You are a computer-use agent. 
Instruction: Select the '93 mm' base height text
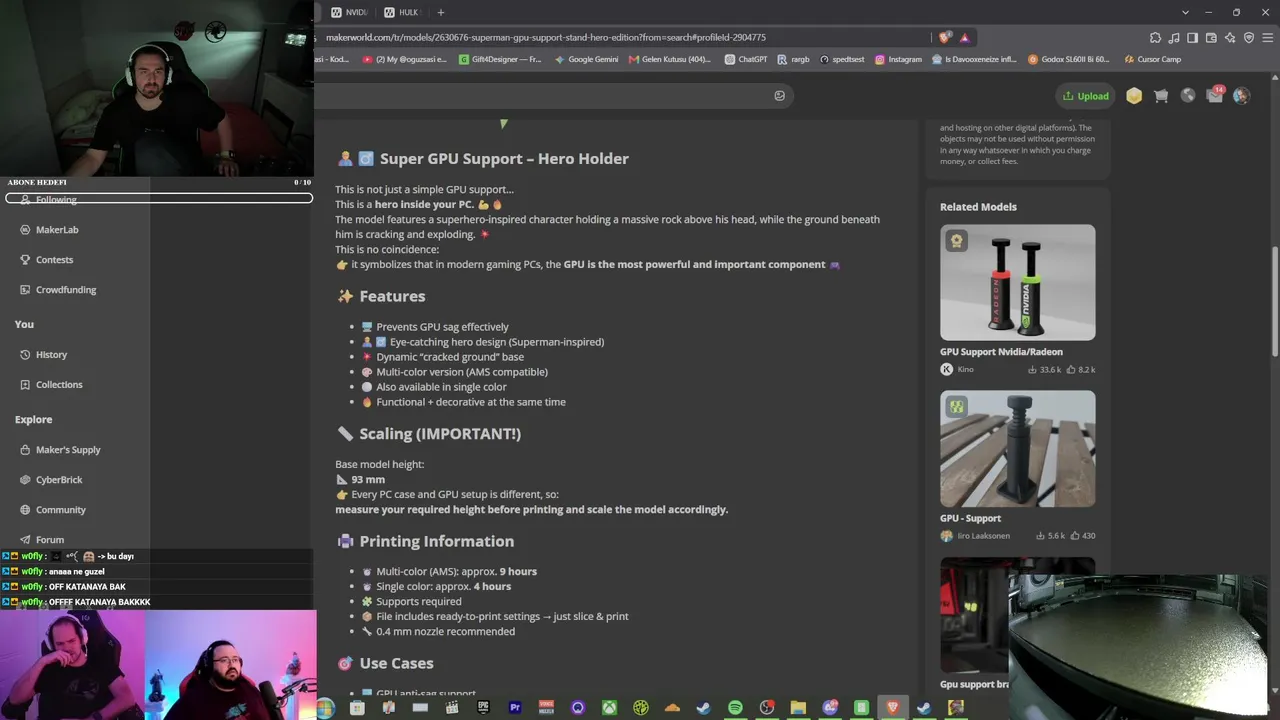[368, 480]
